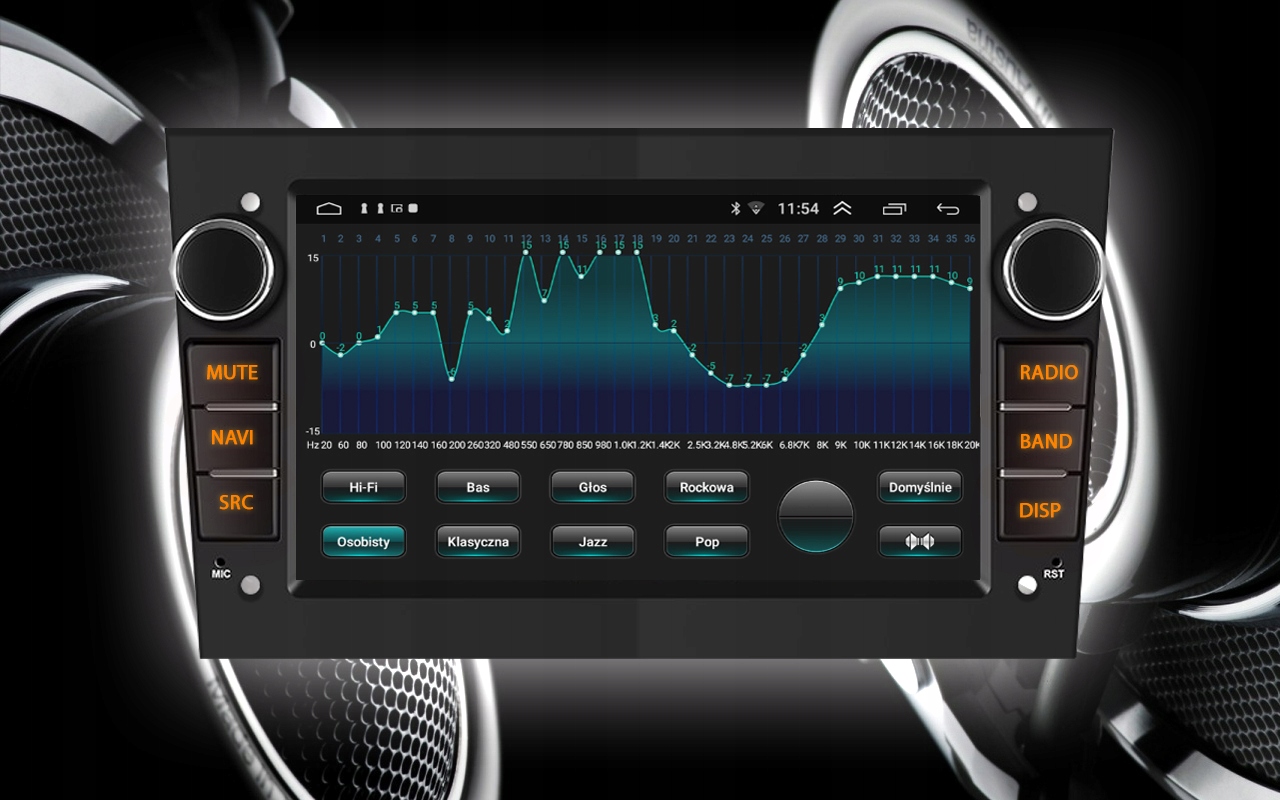Screen dimensions: 1280x800
Task: Tap the round knob between Pop and Domyślnie
Action: (817, 514)
